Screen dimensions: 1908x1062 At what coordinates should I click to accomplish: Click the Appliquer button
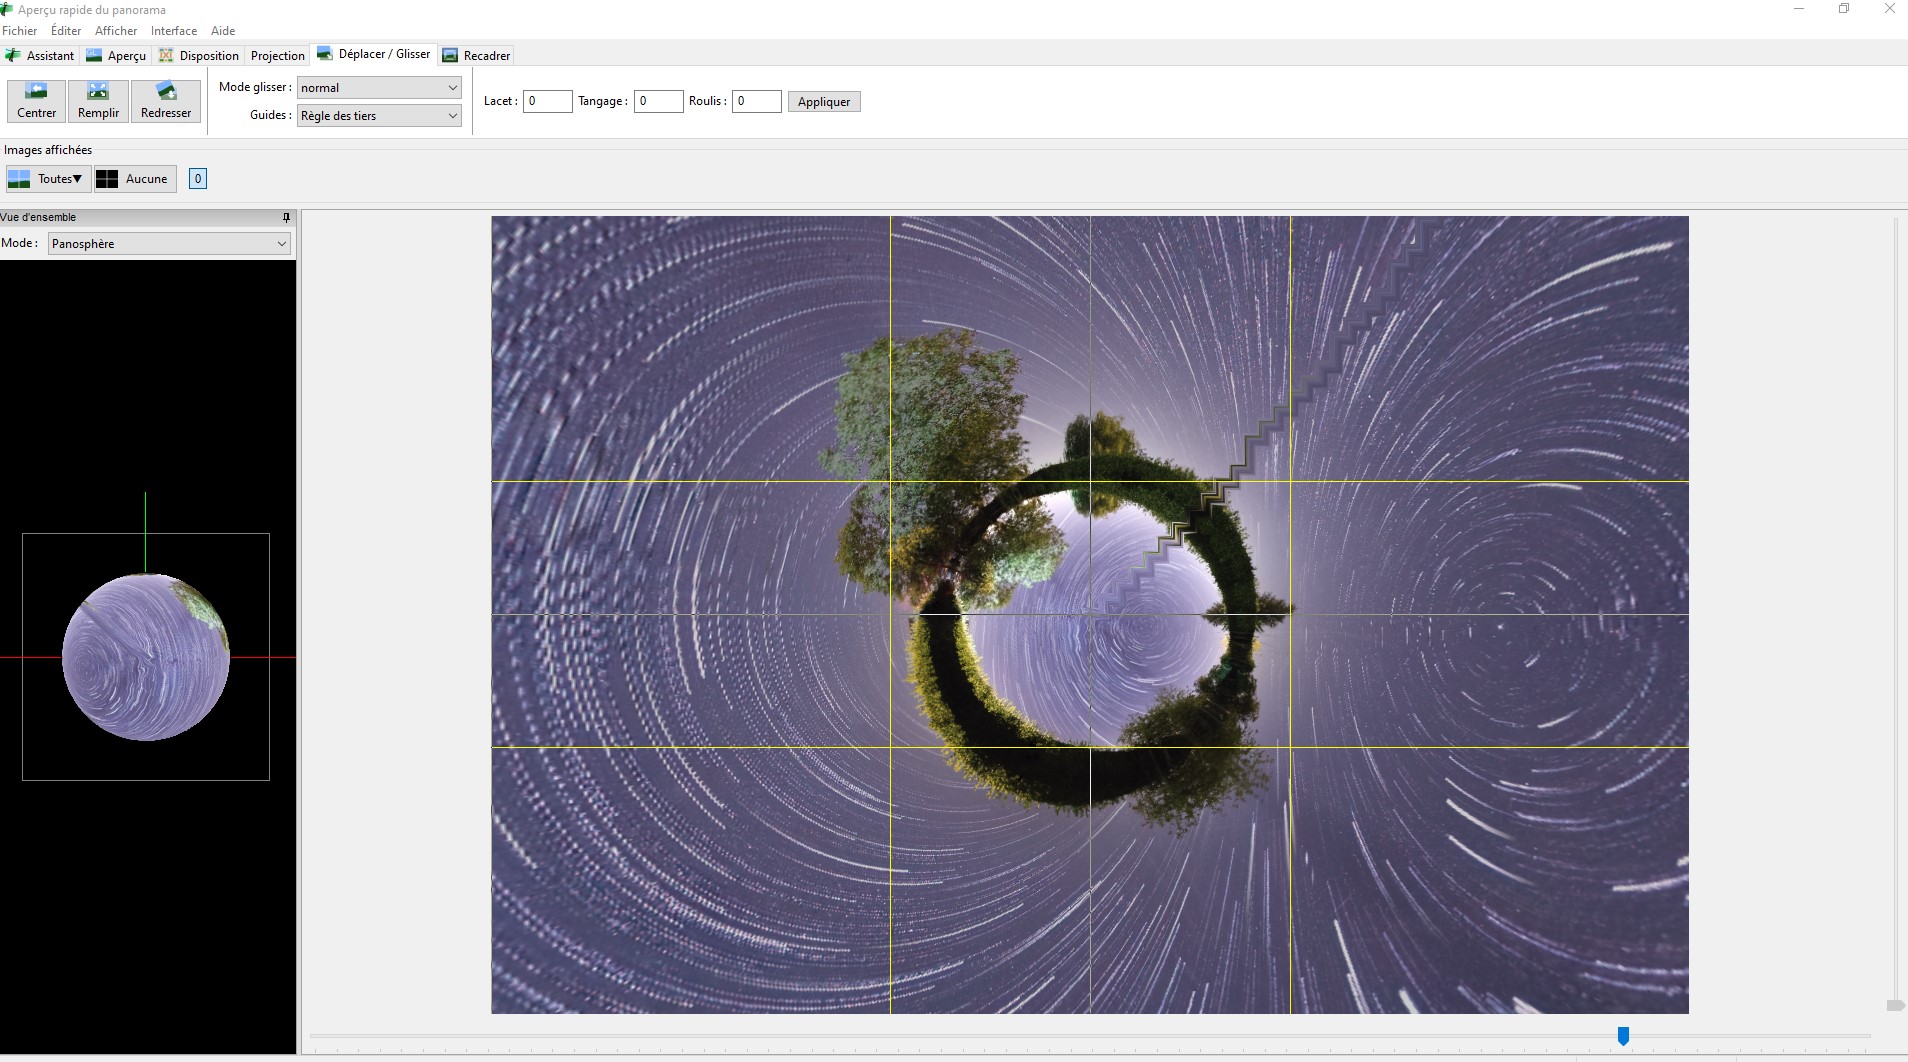824,102
